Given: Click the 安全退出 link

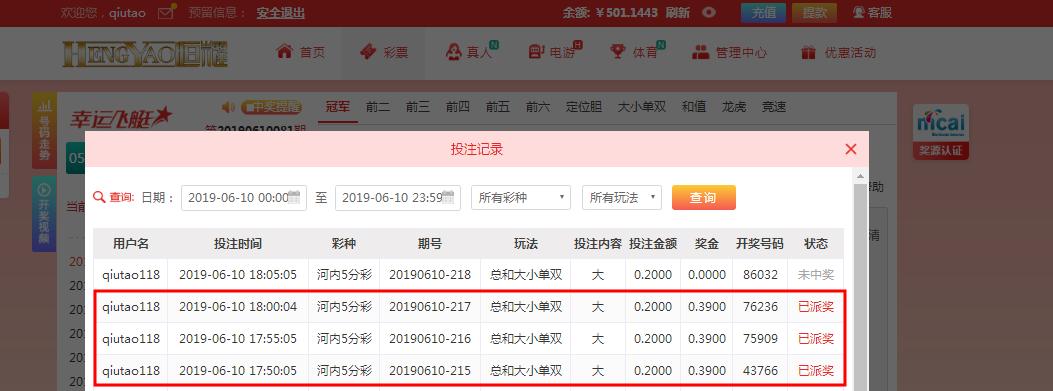Looking at the screenshot, I should click(x=281, y=13).
